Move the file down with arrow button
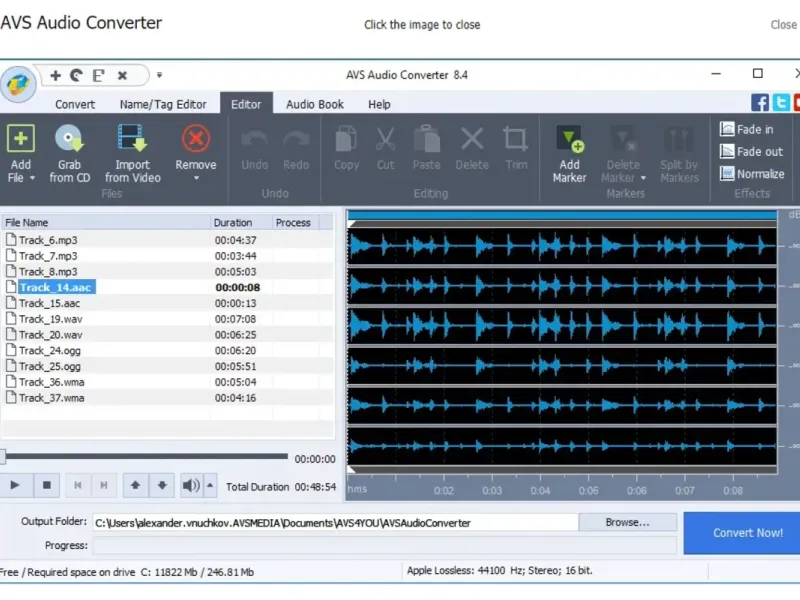Image resolution: width=800 pixels, height=600 pixels. [x=162, y=485]
